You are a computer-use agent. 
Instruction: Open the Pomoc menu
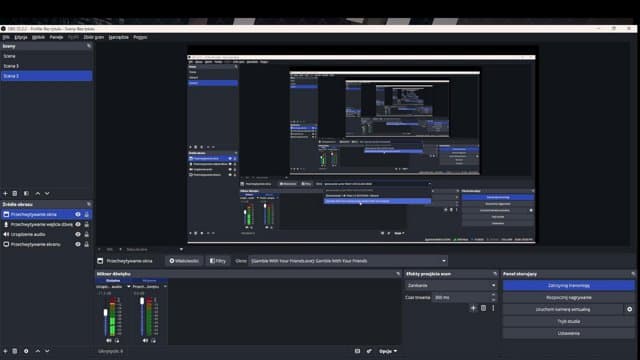(140, 37)
